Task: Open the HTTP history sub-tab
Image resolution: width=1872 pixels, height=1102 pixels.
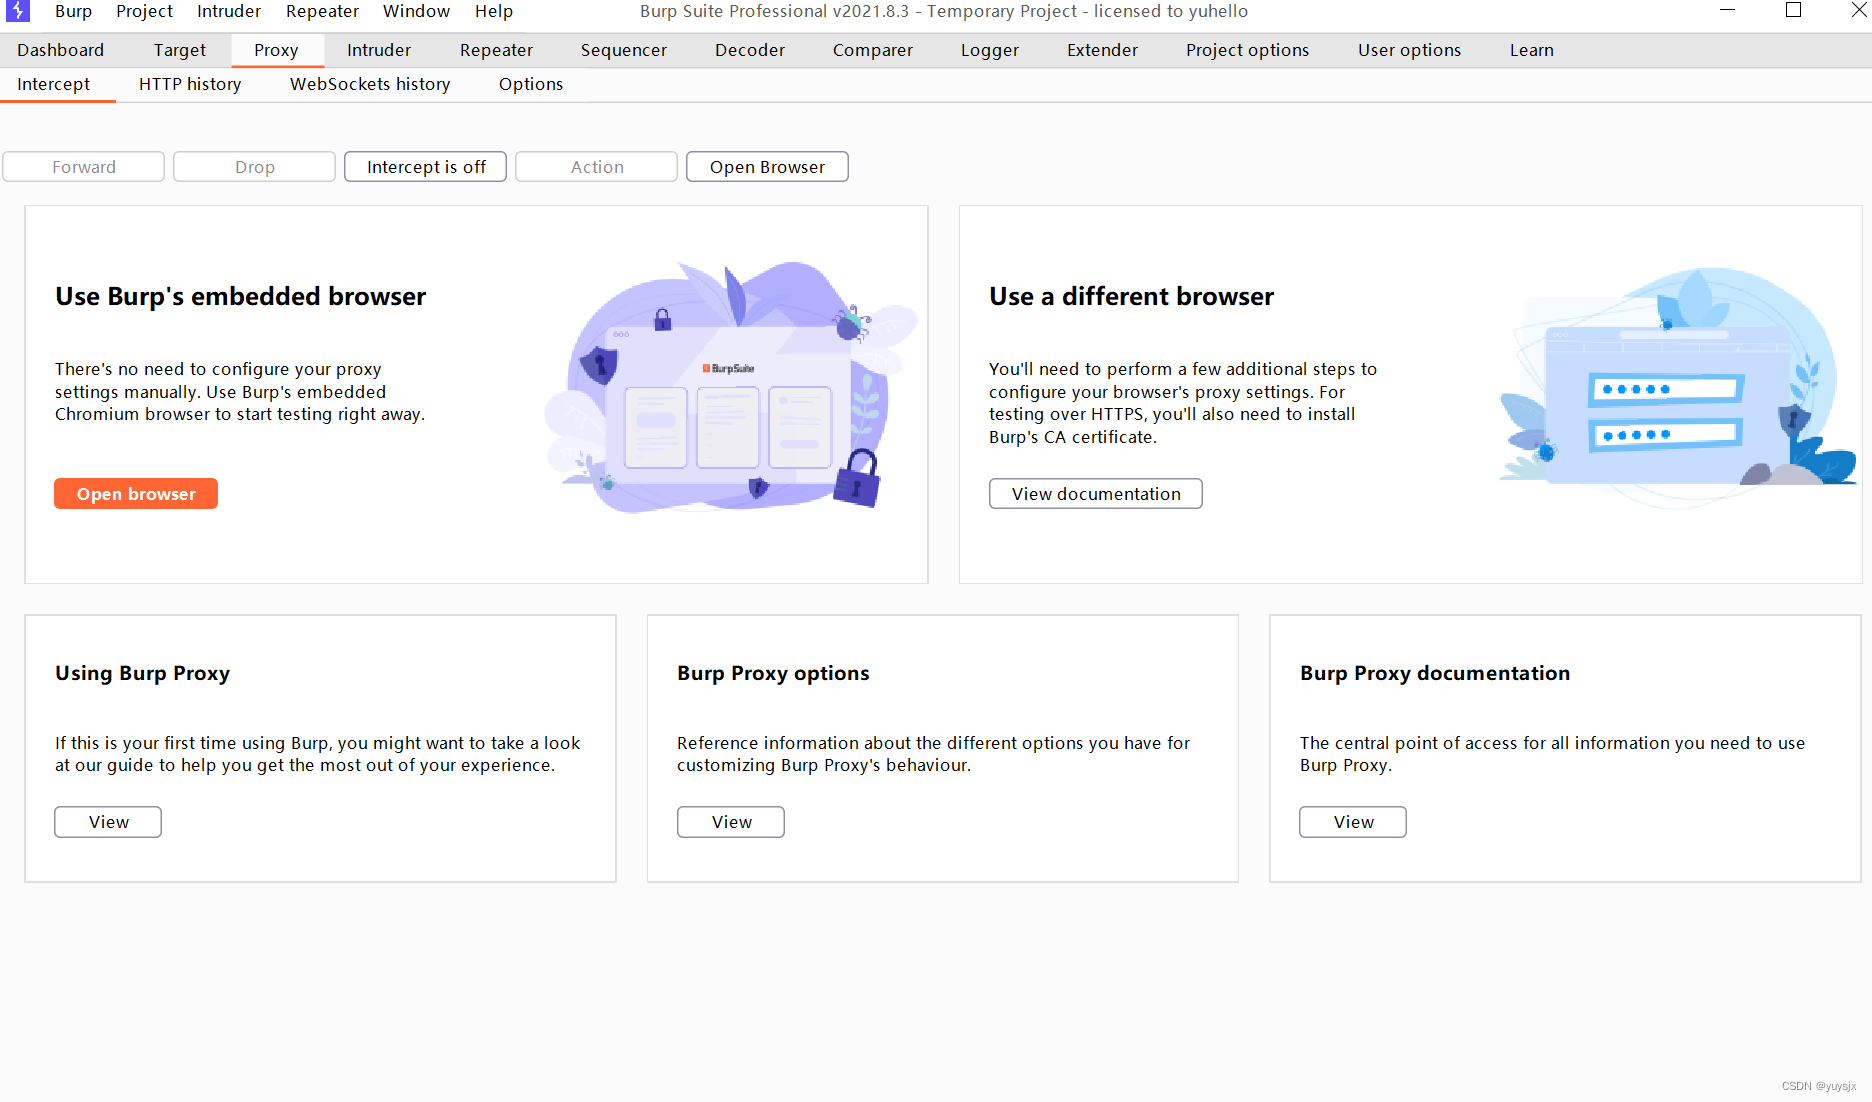Action: tap(190, 84)
